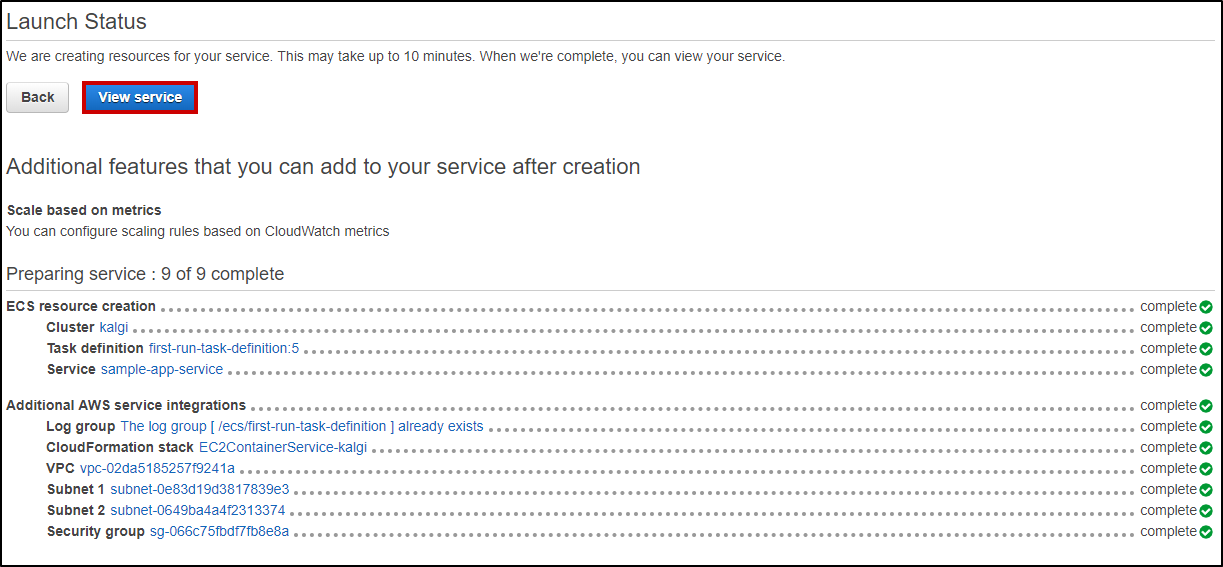Click green check icon on Log group row
Image resolution: width=1223 pixels, height=567 pixels.
1206,427
